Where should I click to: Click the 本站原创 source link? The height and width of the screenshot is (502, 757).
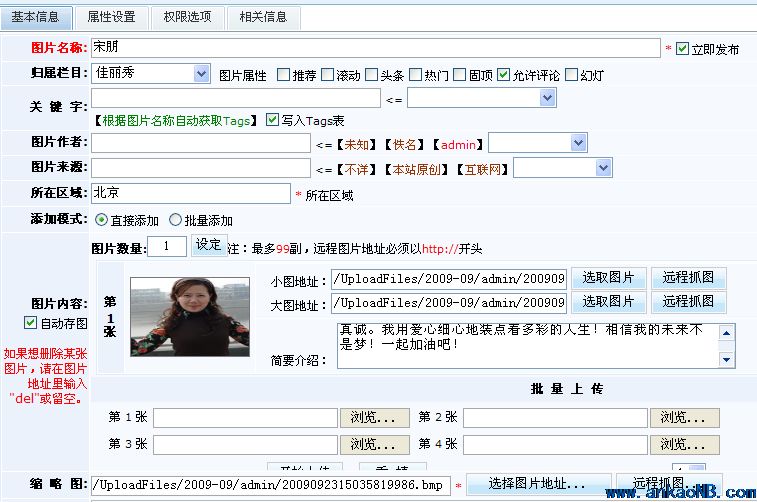[415, 170]
